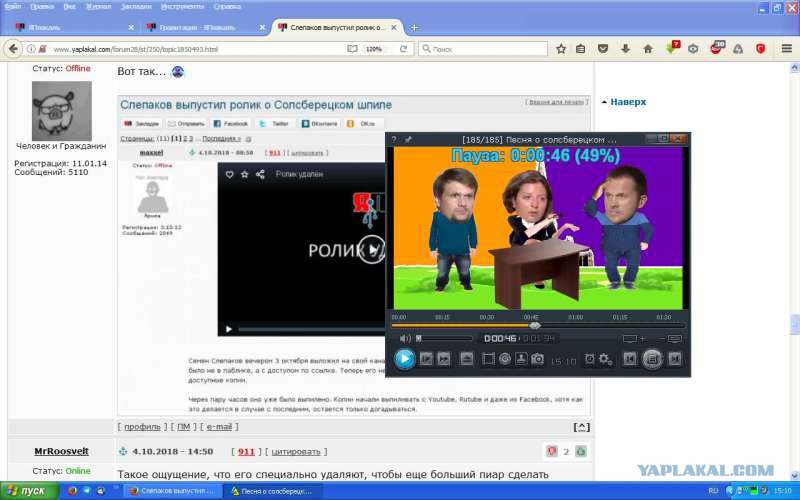Click the scroll-to-top caret icon beside e-mail row
800x500 pixels.
coord(582,427)
